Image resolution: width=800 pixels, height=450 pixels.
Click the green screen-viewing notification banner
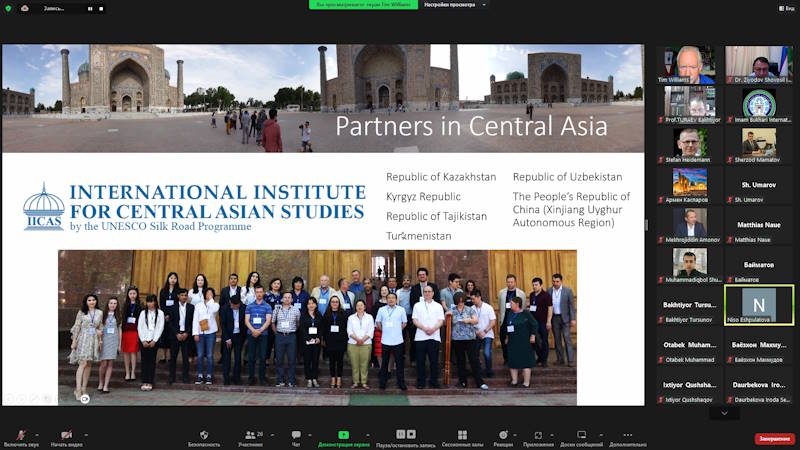(x=363, y=5)
